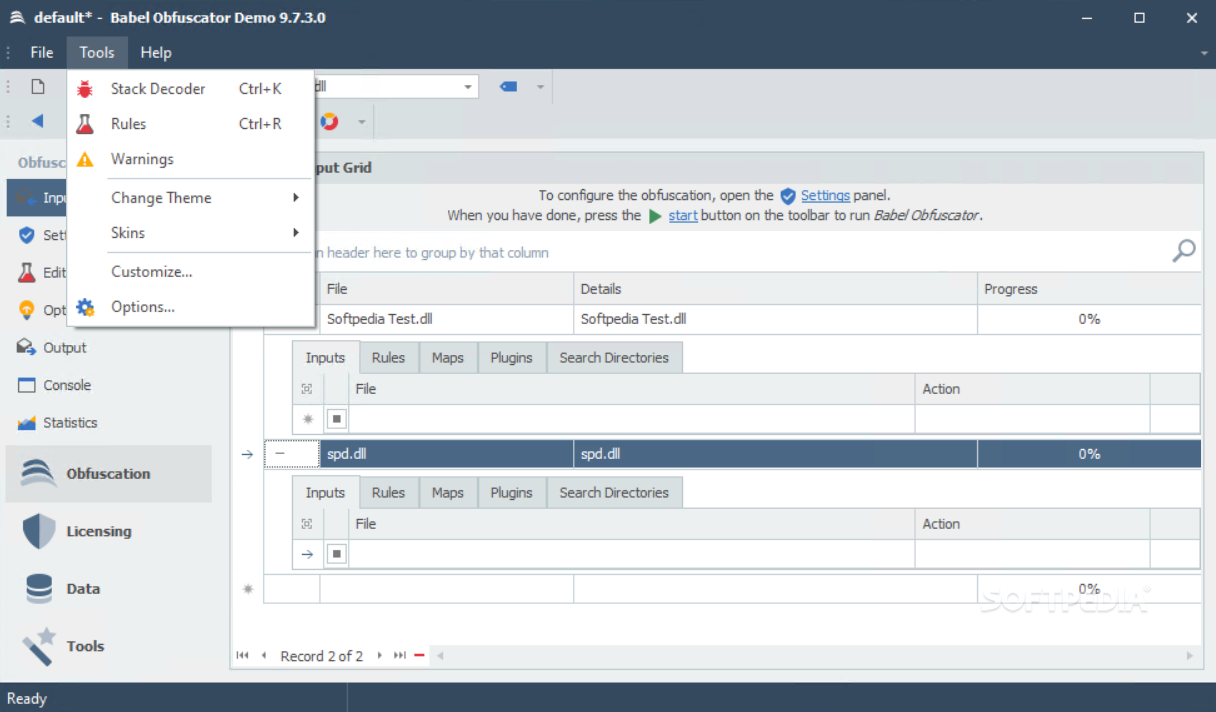1216x712 pixels.
Task: Go to last record in navigator
Action: click(400, 656)
